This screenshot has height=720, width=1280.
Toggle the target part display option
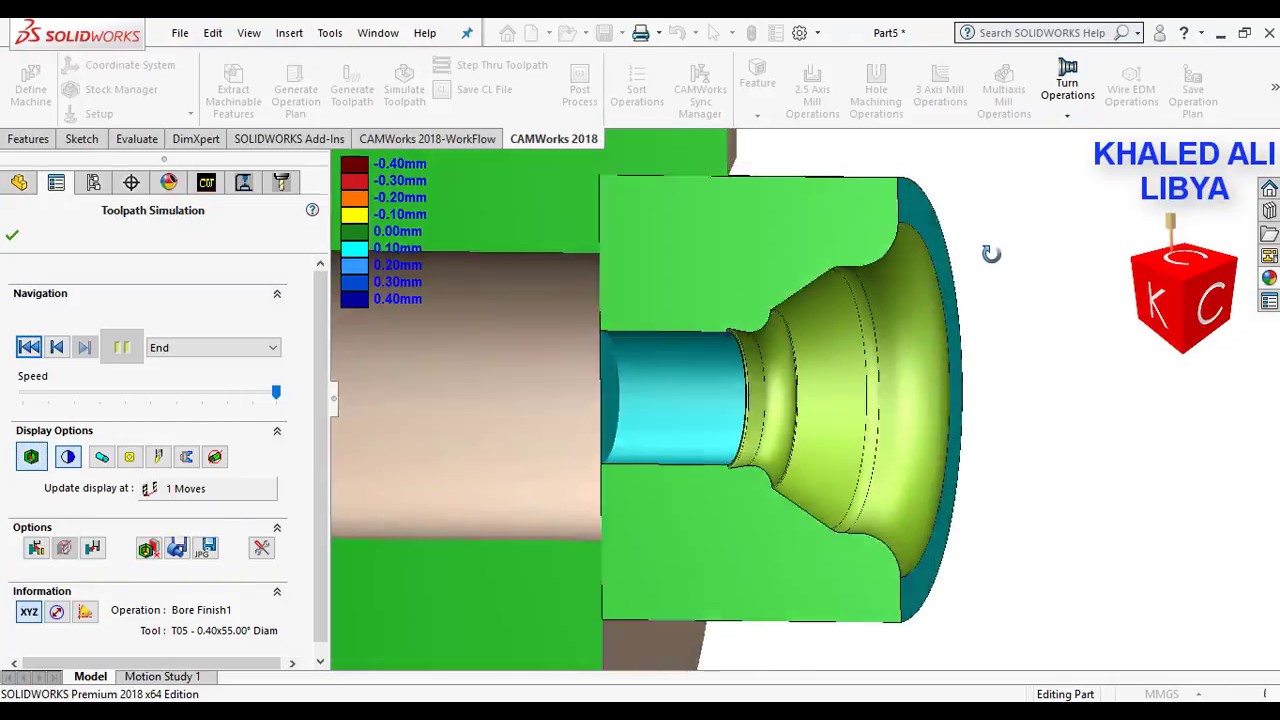coord(215,457)
